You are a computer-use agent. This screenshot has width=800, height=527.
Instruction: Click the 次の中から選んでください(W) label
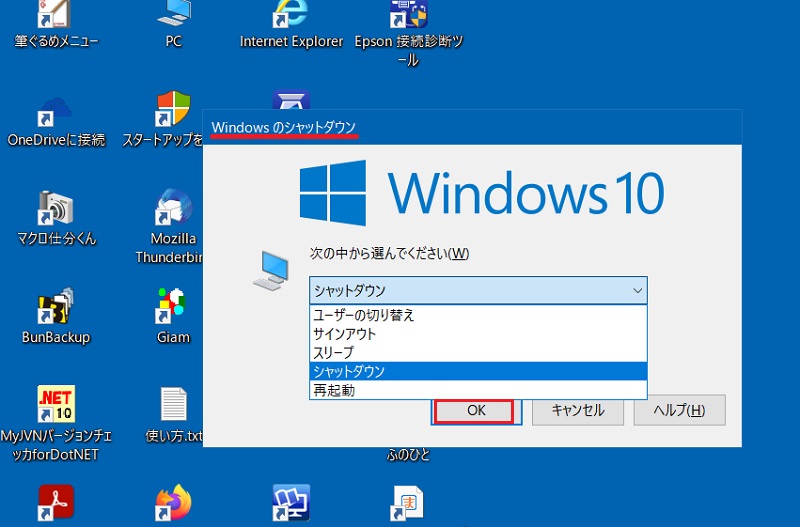[389, 254]
